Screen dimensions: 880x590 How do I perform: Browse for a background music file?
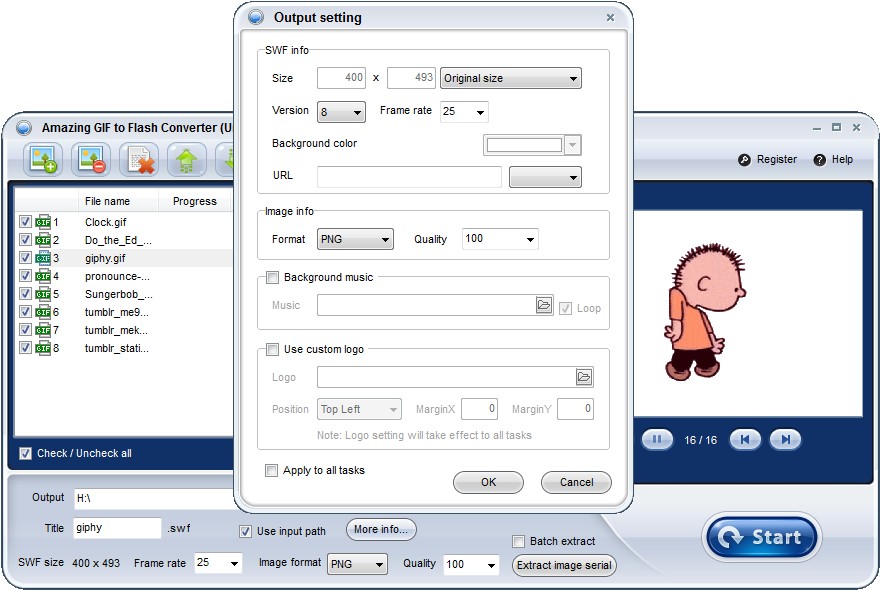click(x=544, y=305)
